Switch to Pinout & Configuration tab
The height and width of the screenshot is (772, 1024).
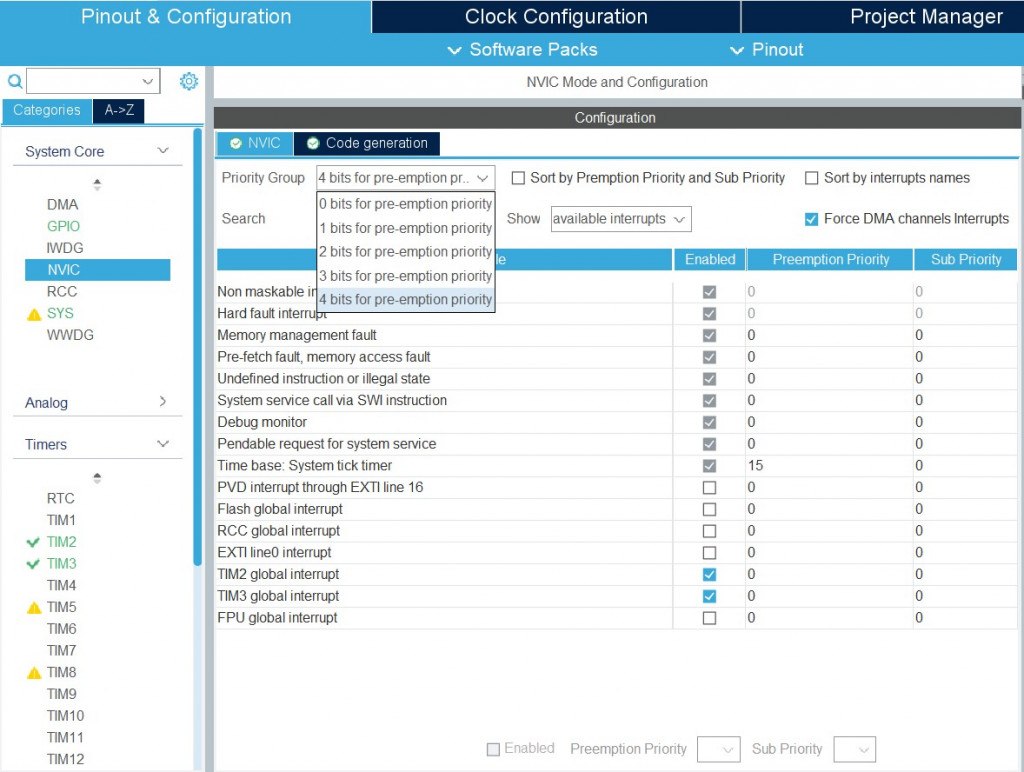tap(185, 16)
